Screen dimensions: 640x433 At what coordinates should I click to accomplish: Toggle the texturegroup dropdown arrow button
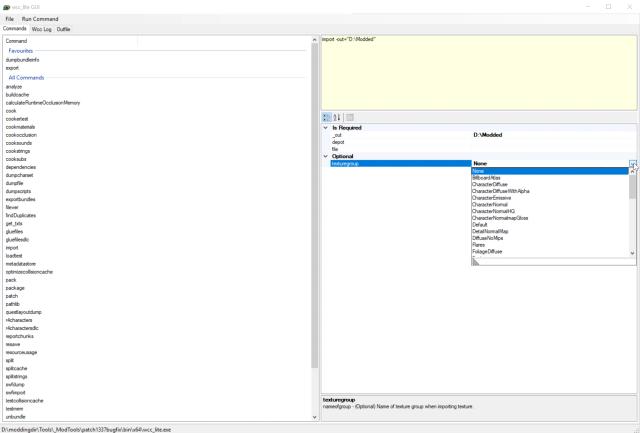point(632,163)
